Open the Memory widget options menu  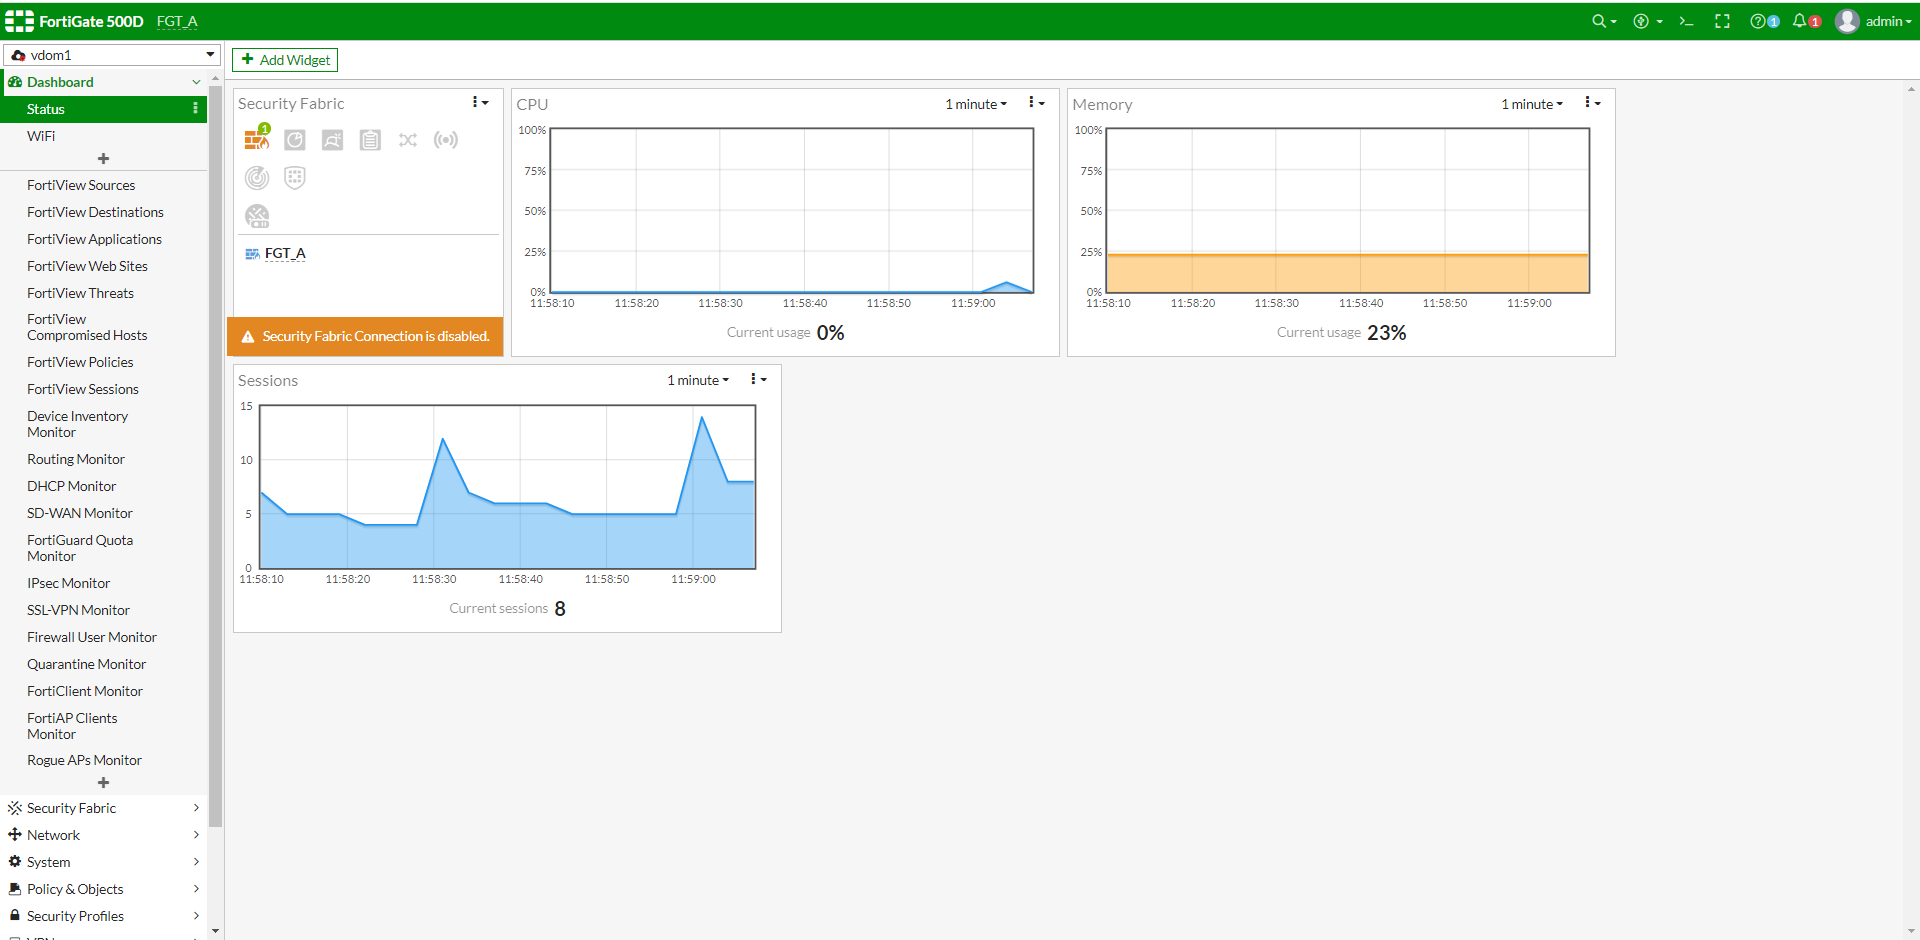click(1592, 103)
